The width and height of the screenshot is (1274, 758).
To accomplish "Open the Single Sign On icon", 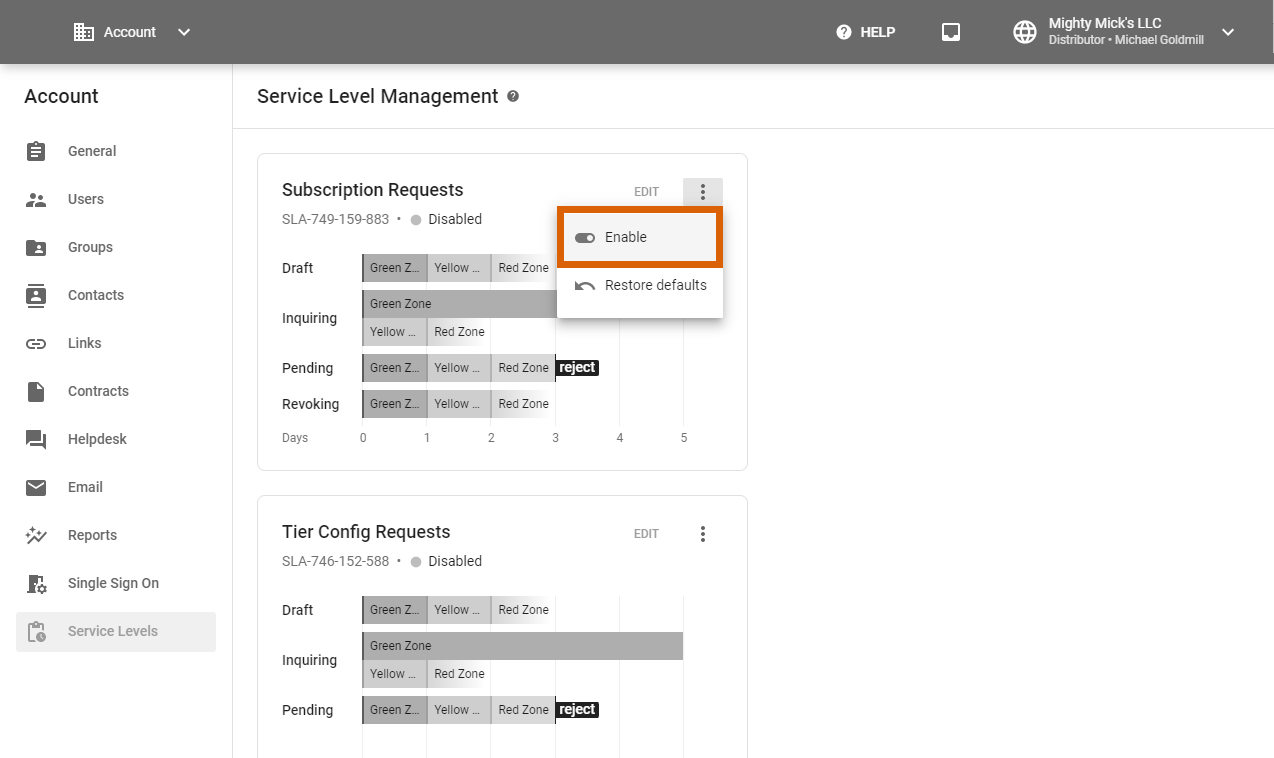I will pyautogui.click(x=36, y=583).
